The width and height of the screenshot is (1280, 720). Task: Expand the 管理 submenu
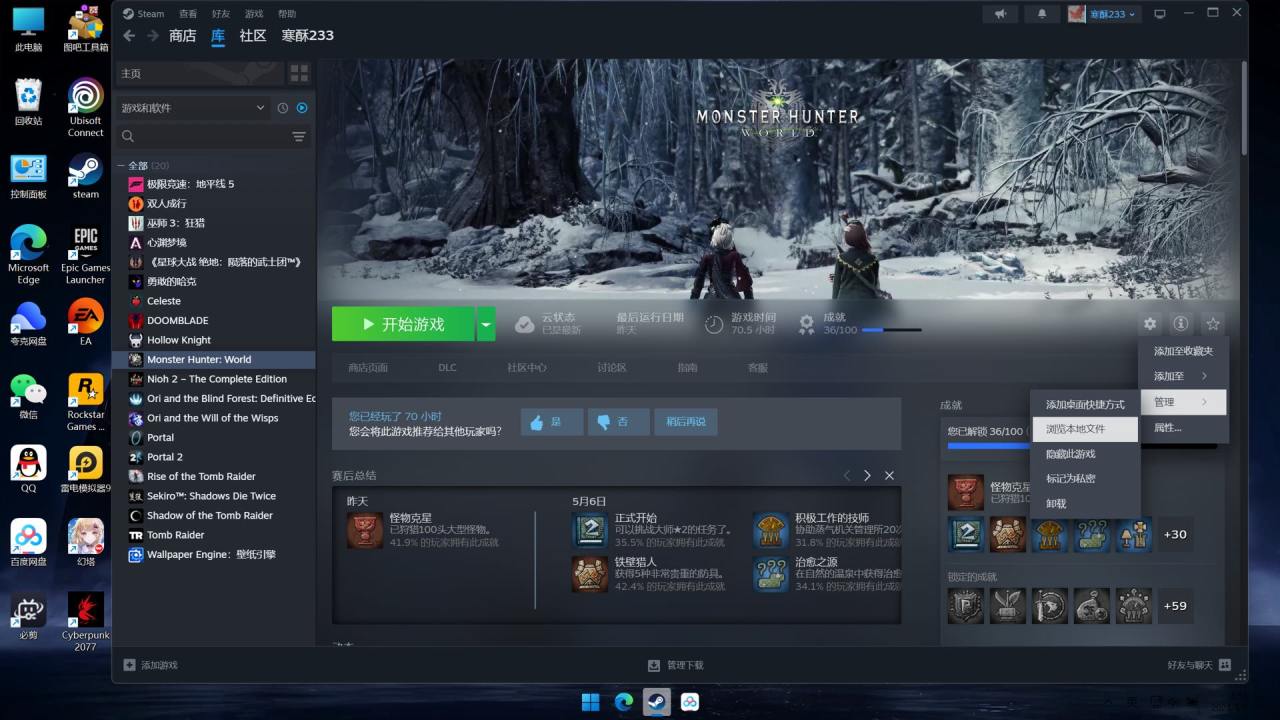tap(1182, 402)
